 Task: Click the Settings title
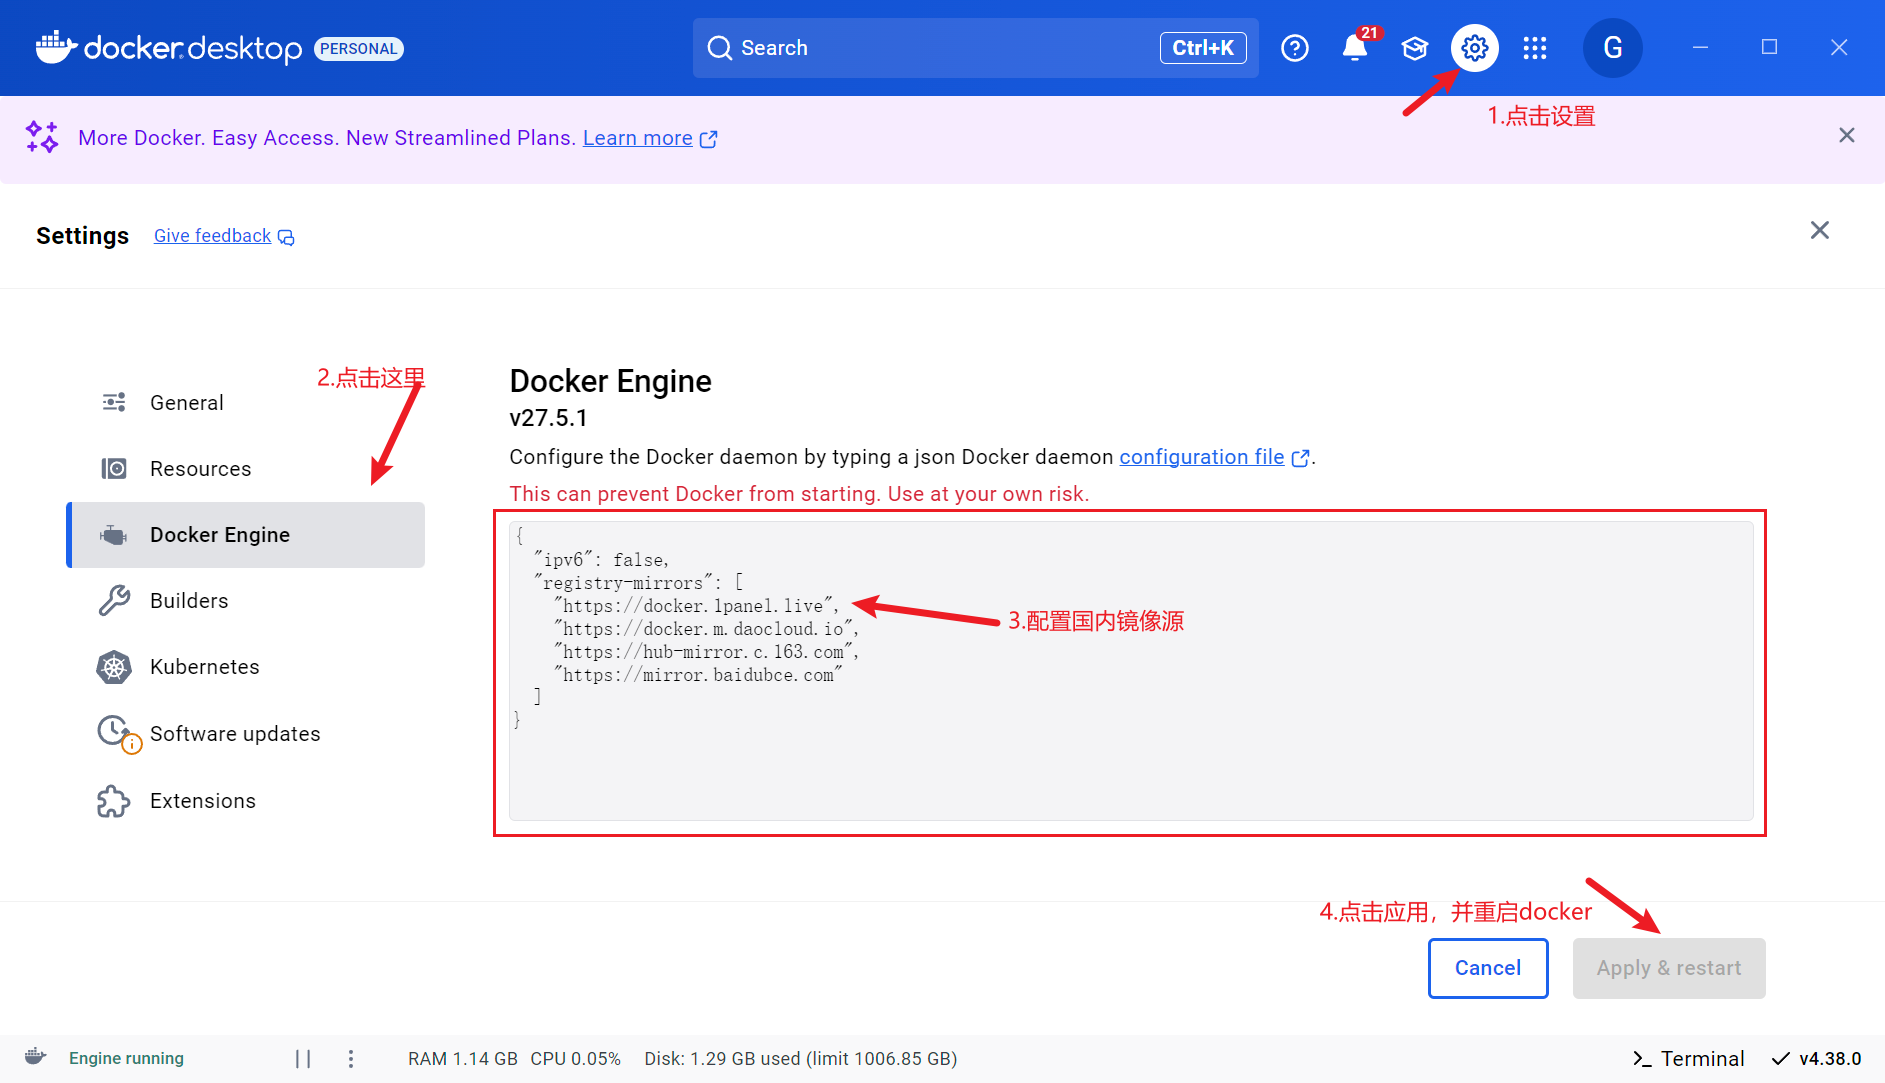(x=83, y=236)
